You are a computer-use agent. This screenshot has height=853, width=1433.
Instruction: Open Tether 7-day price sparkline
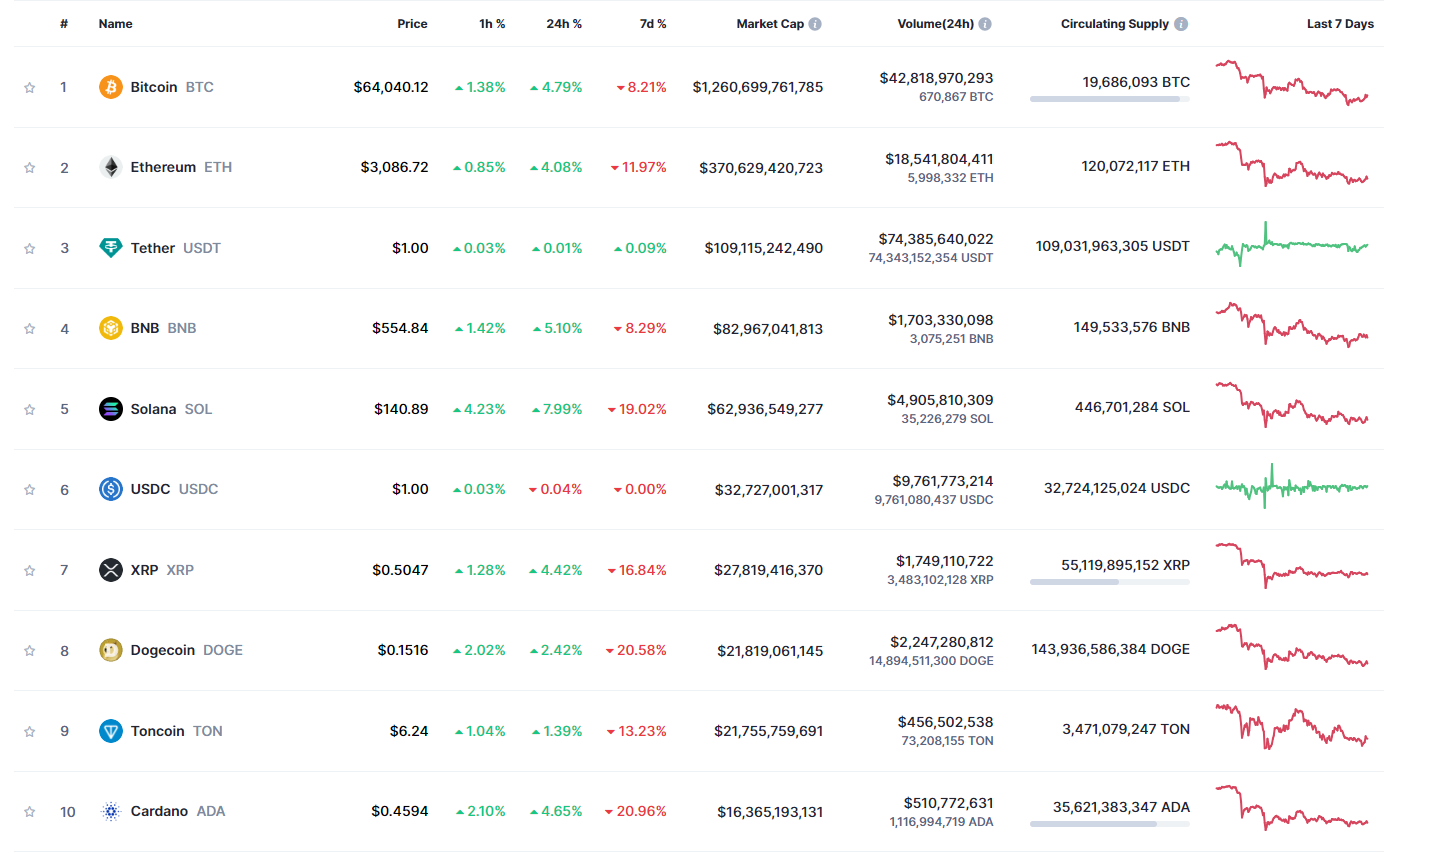(1292, 245)
